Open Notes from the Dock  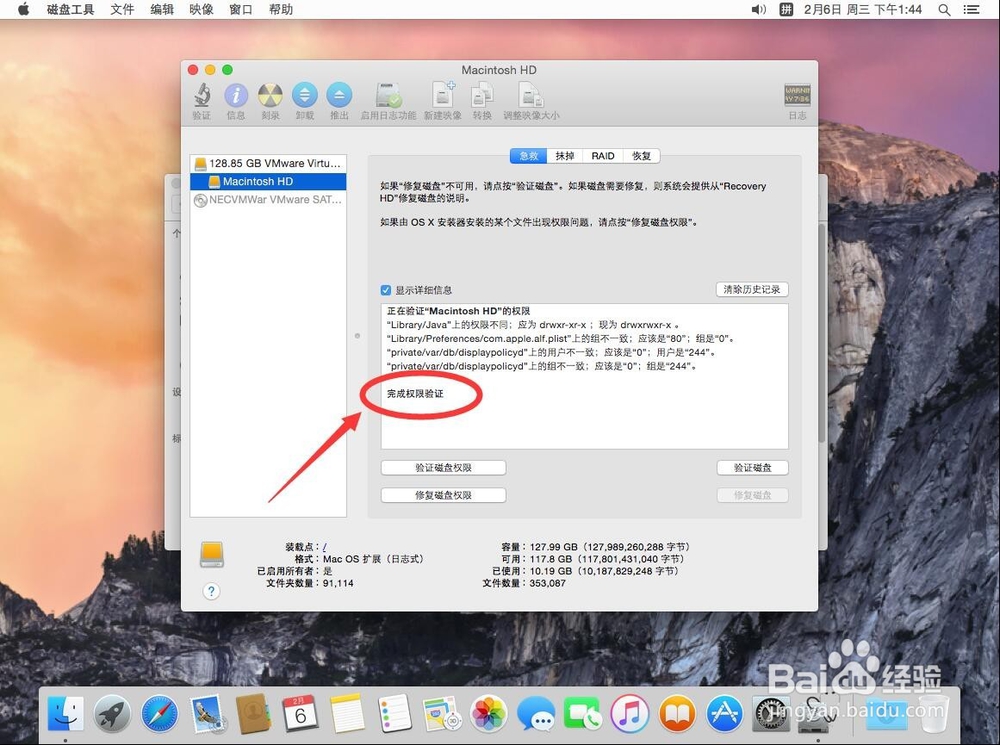tap(348, 712)
